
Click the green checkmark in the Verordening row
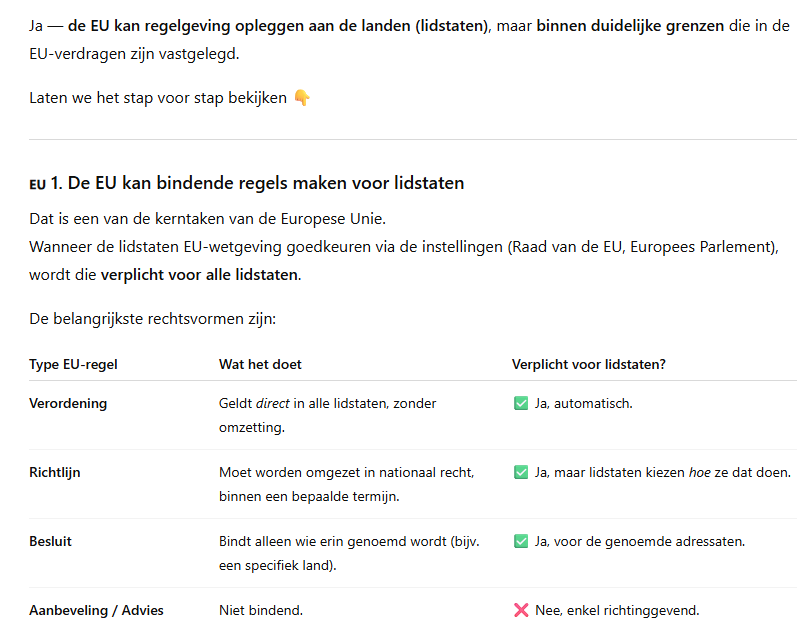520,404
